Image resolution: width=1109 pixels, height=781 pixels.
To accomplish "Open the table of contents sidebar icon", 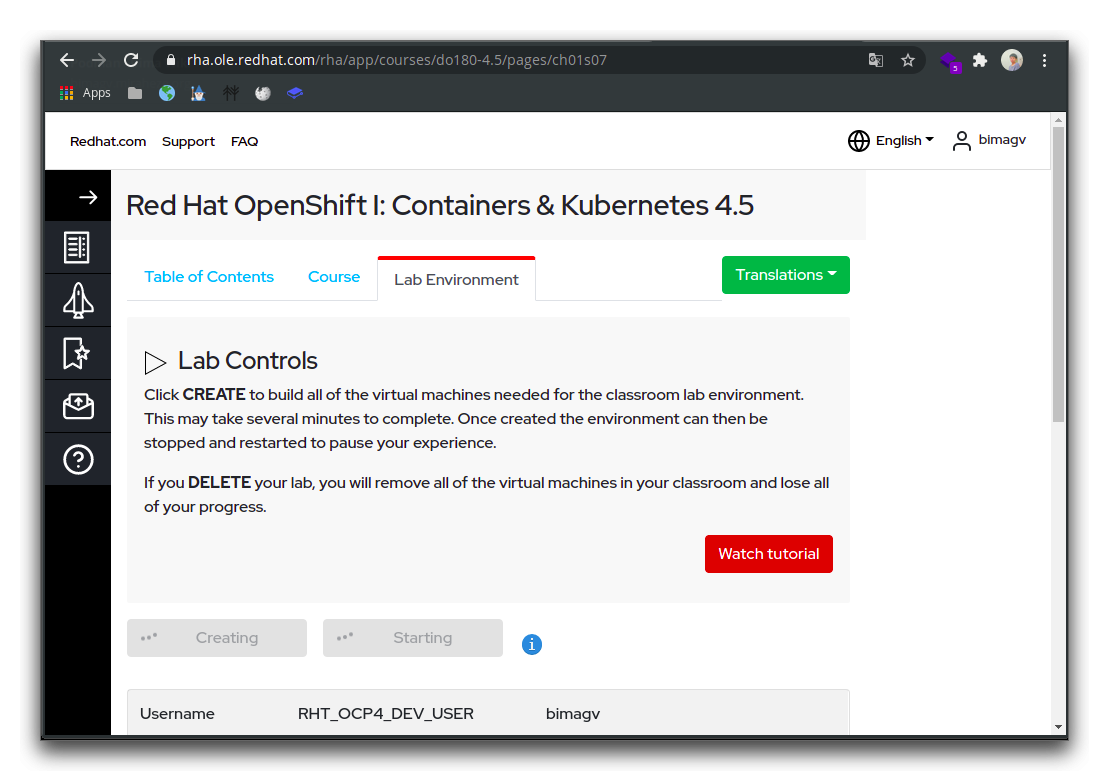I will click(77, 248).
